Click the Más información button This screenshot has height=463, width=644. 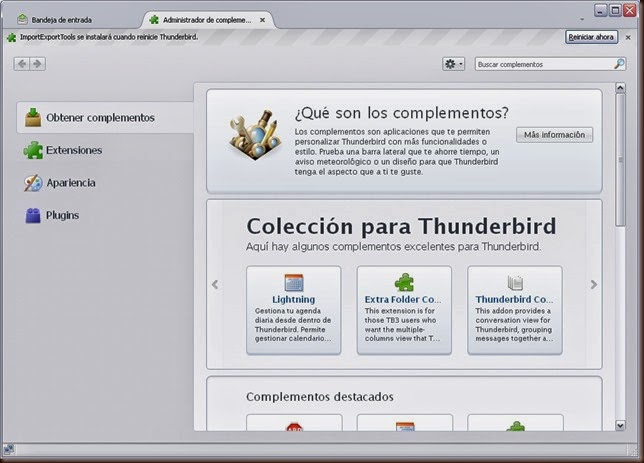(x=554, y=135)
